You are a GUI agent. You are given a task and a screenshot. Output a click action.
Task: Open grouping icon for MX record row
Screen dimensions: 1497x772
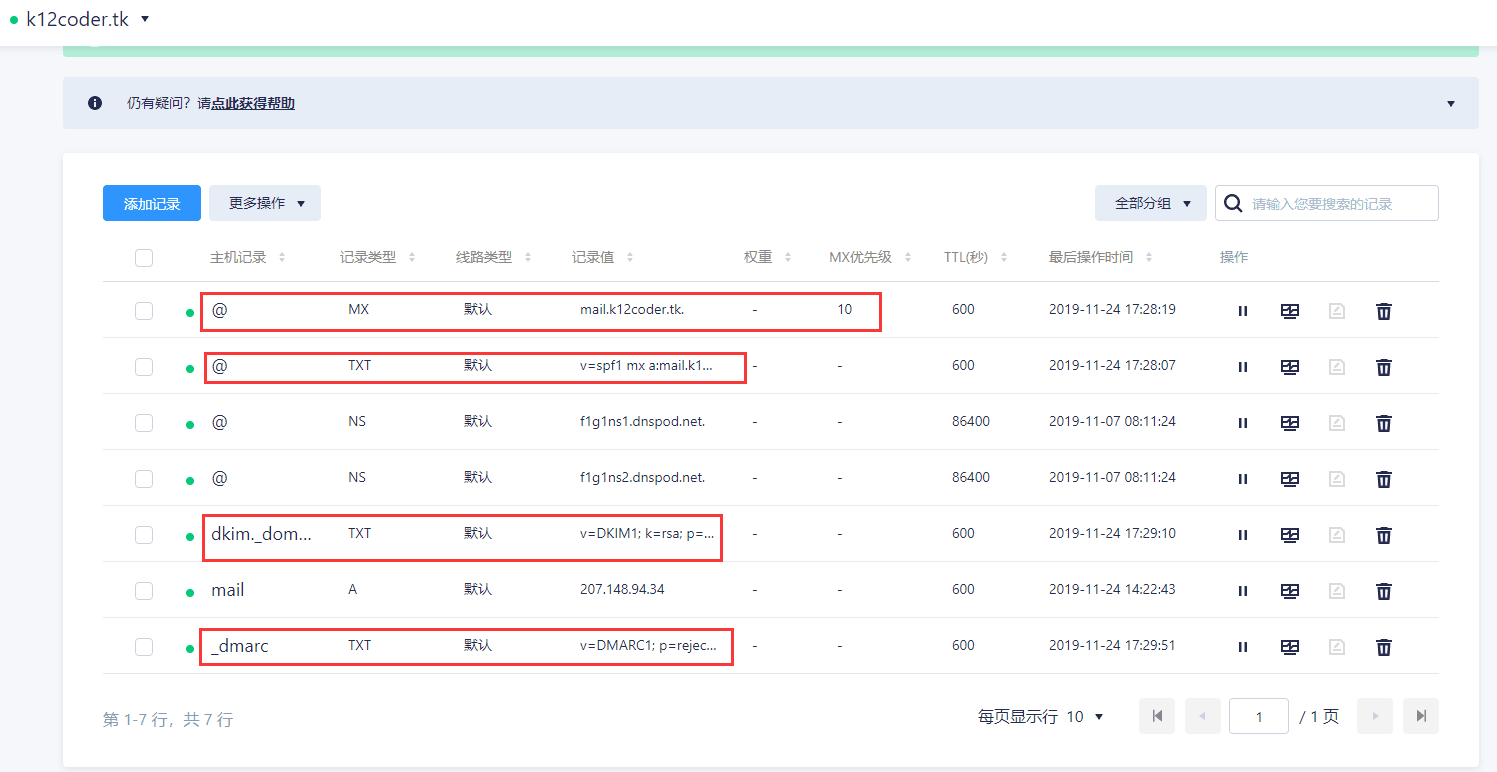click(1290, 311)
